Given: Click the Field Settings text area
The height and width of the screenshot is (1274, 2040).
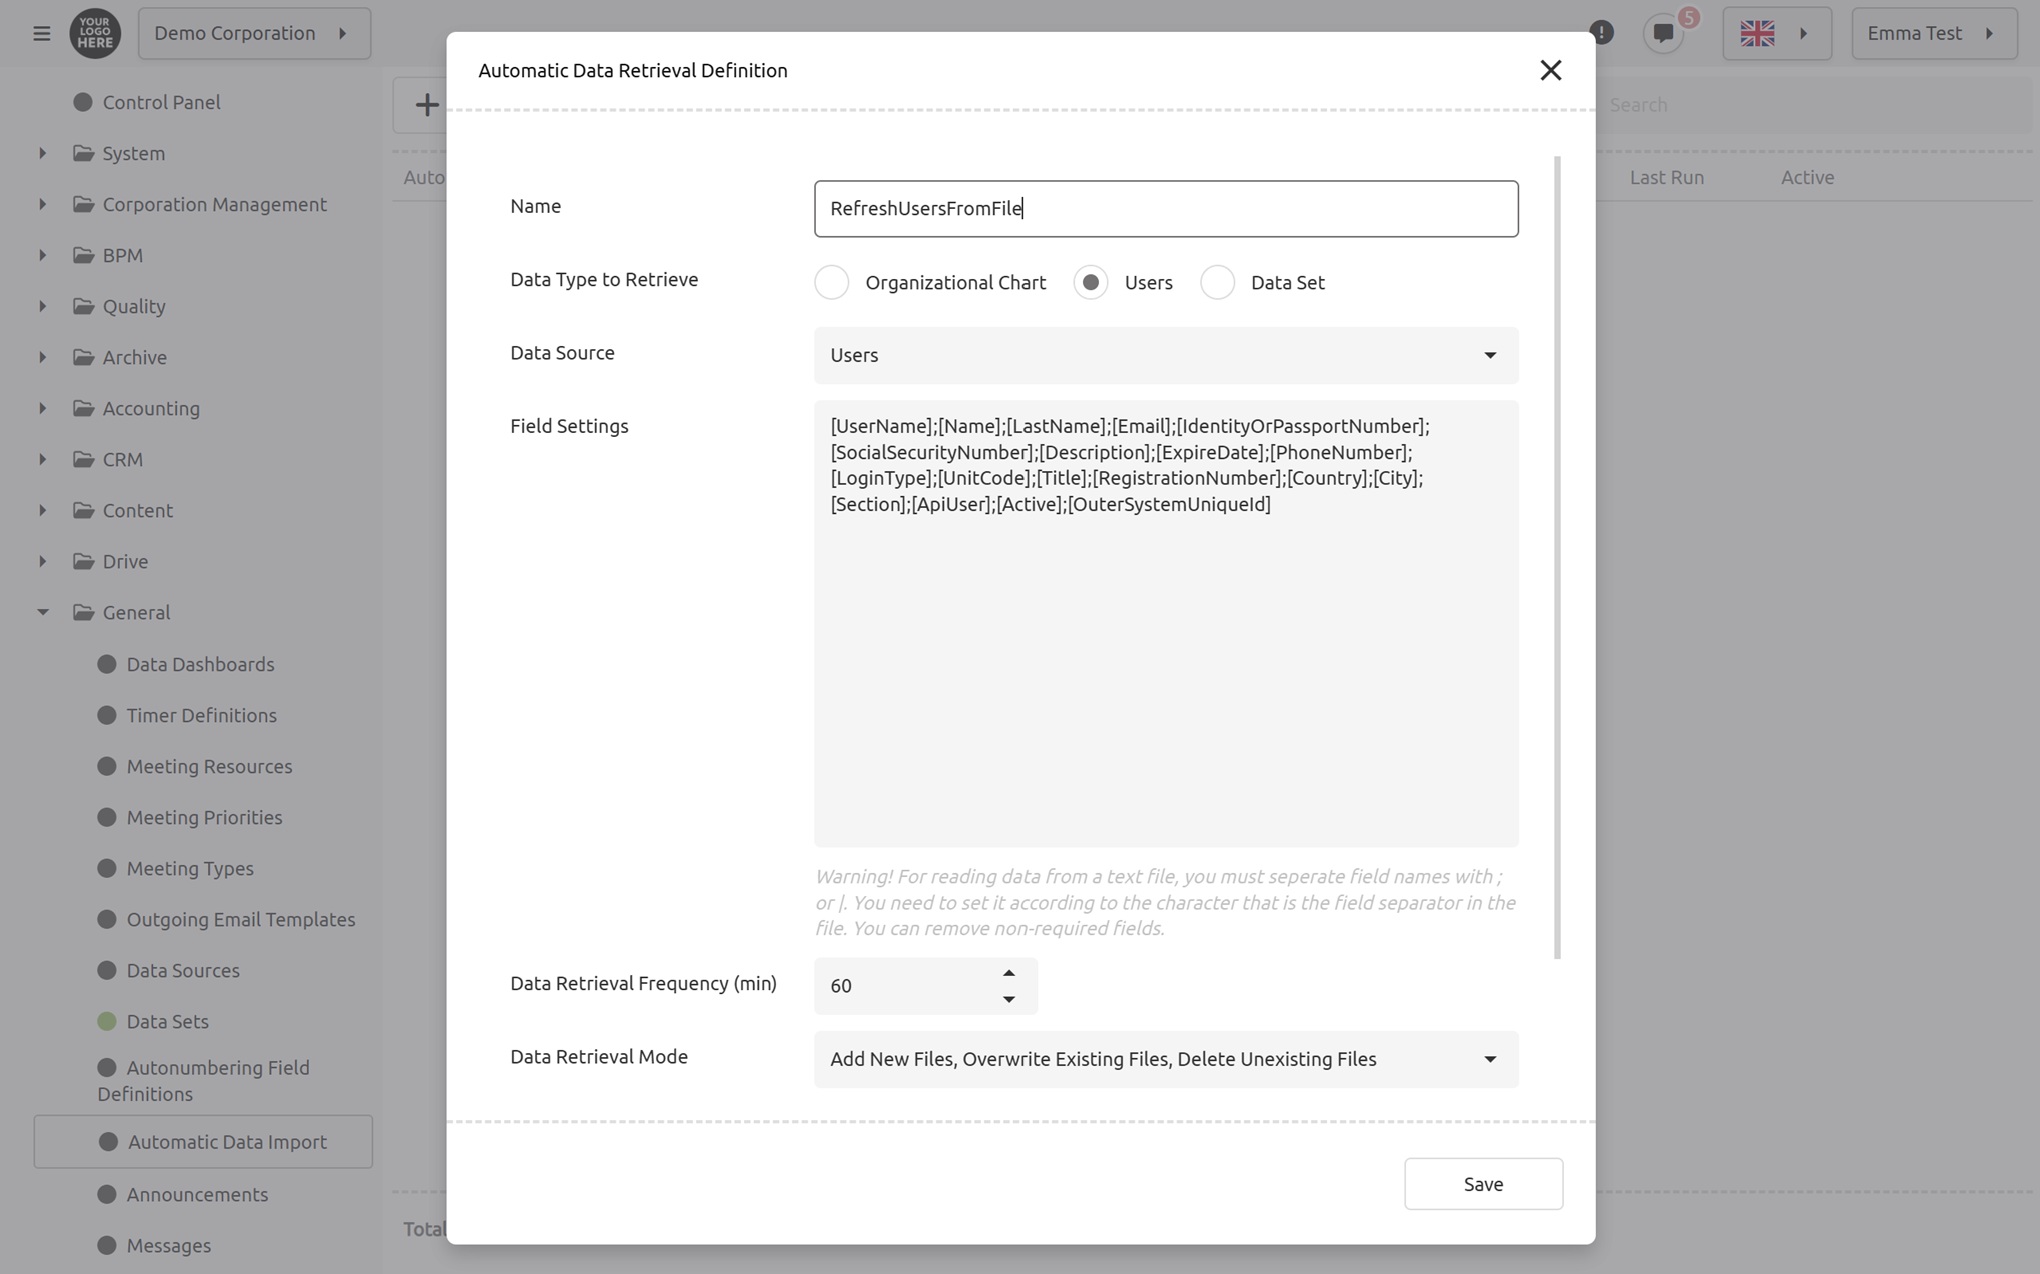Looking at the screenshot, I should click(1166, 624).
